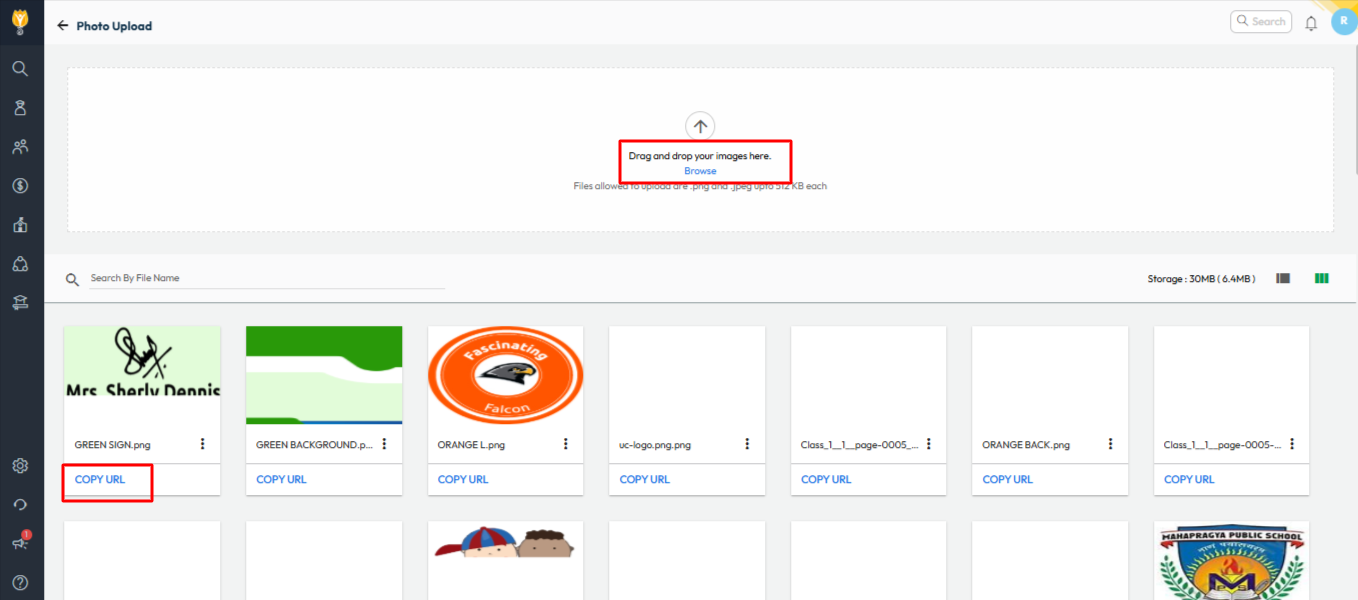1358x600 pixels.
Task: Open three-dot menu for ORANGE L.png
Action: click(566, 444)
